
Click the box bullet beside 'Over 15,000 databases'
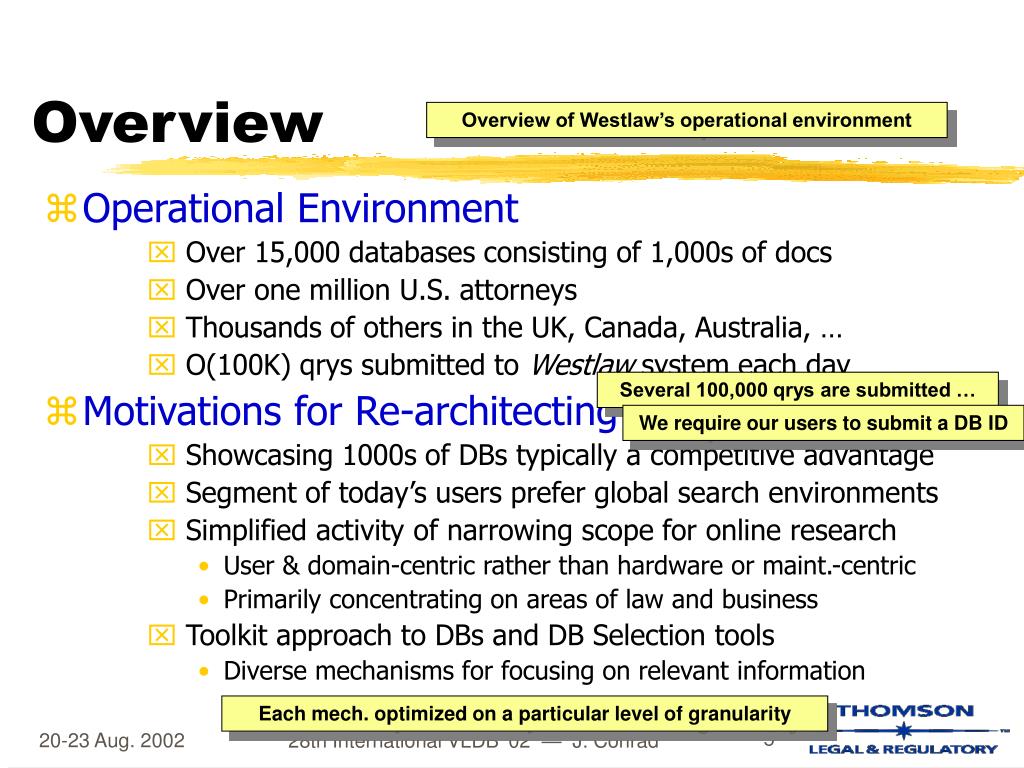(x=161, y=253)
